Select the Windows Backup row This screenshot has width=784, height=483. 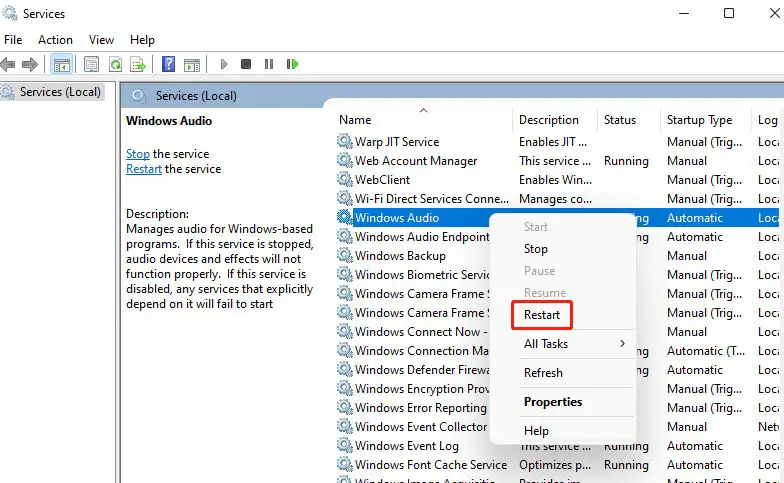[x=400, y=256]
